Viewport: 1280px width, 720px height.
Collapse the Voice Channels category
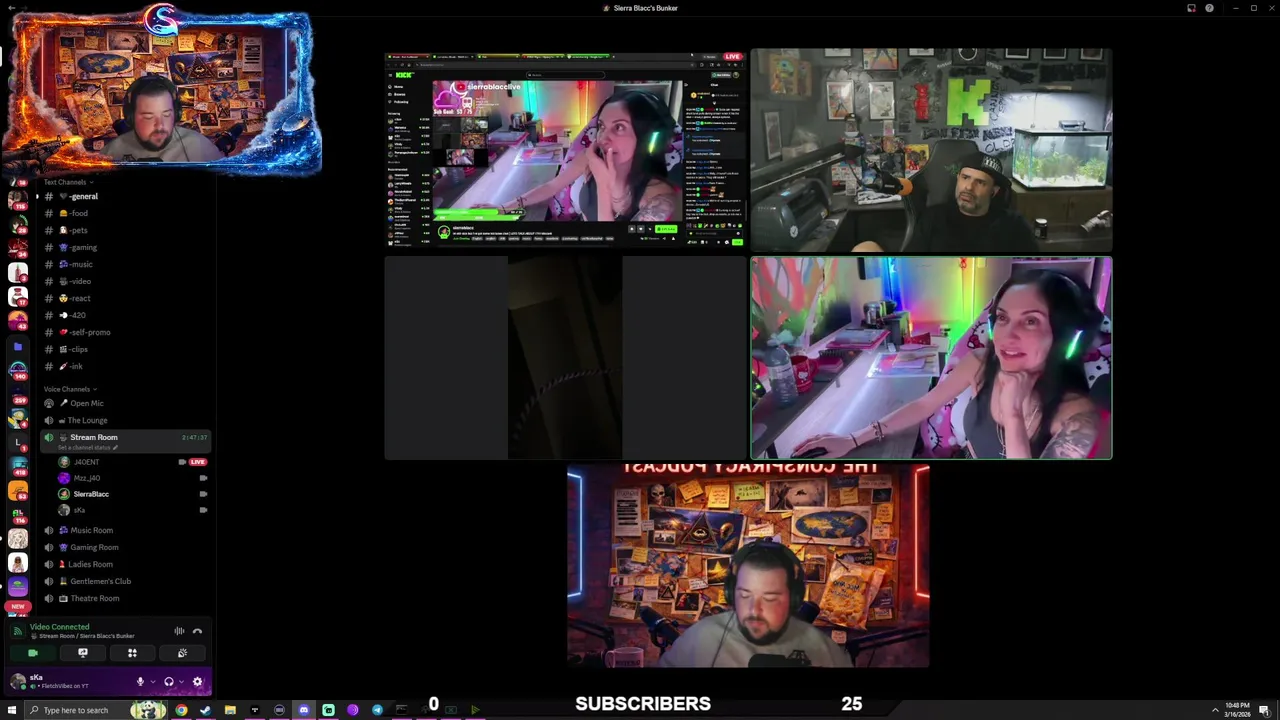click(x=70, y=389)
